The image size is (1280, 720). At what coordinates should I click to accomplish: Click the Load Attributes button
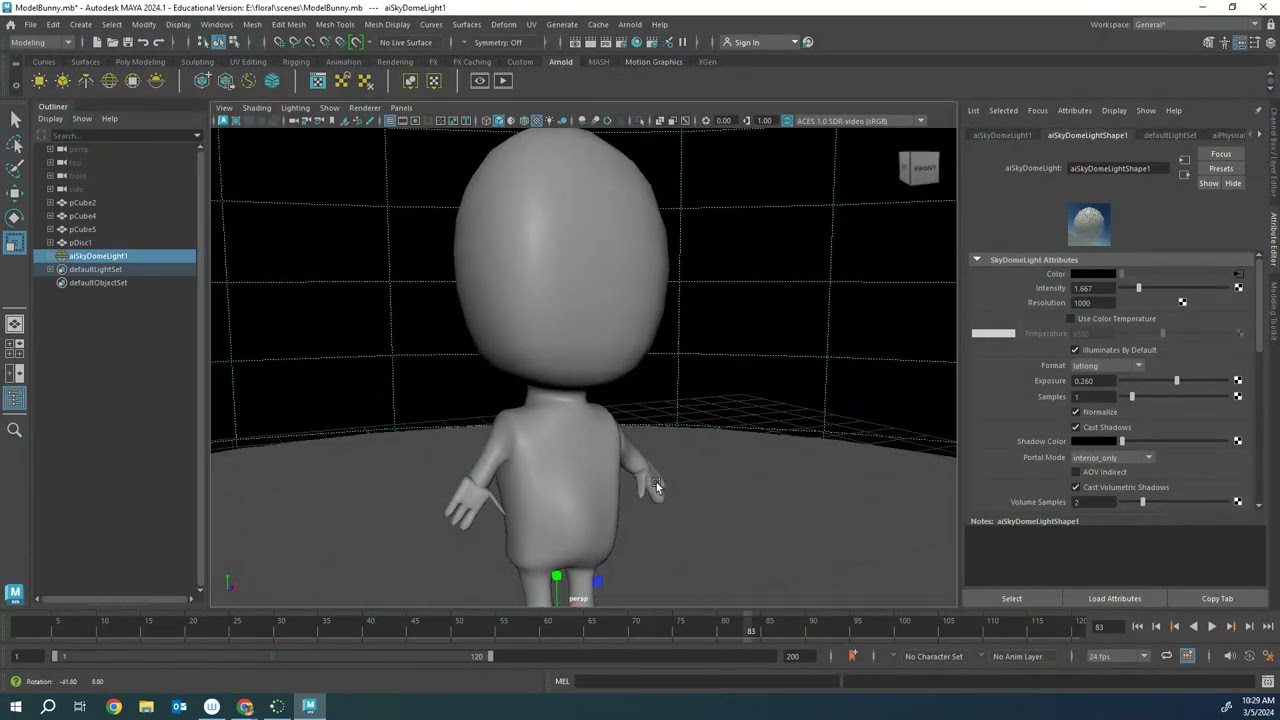coord(1114,599)
